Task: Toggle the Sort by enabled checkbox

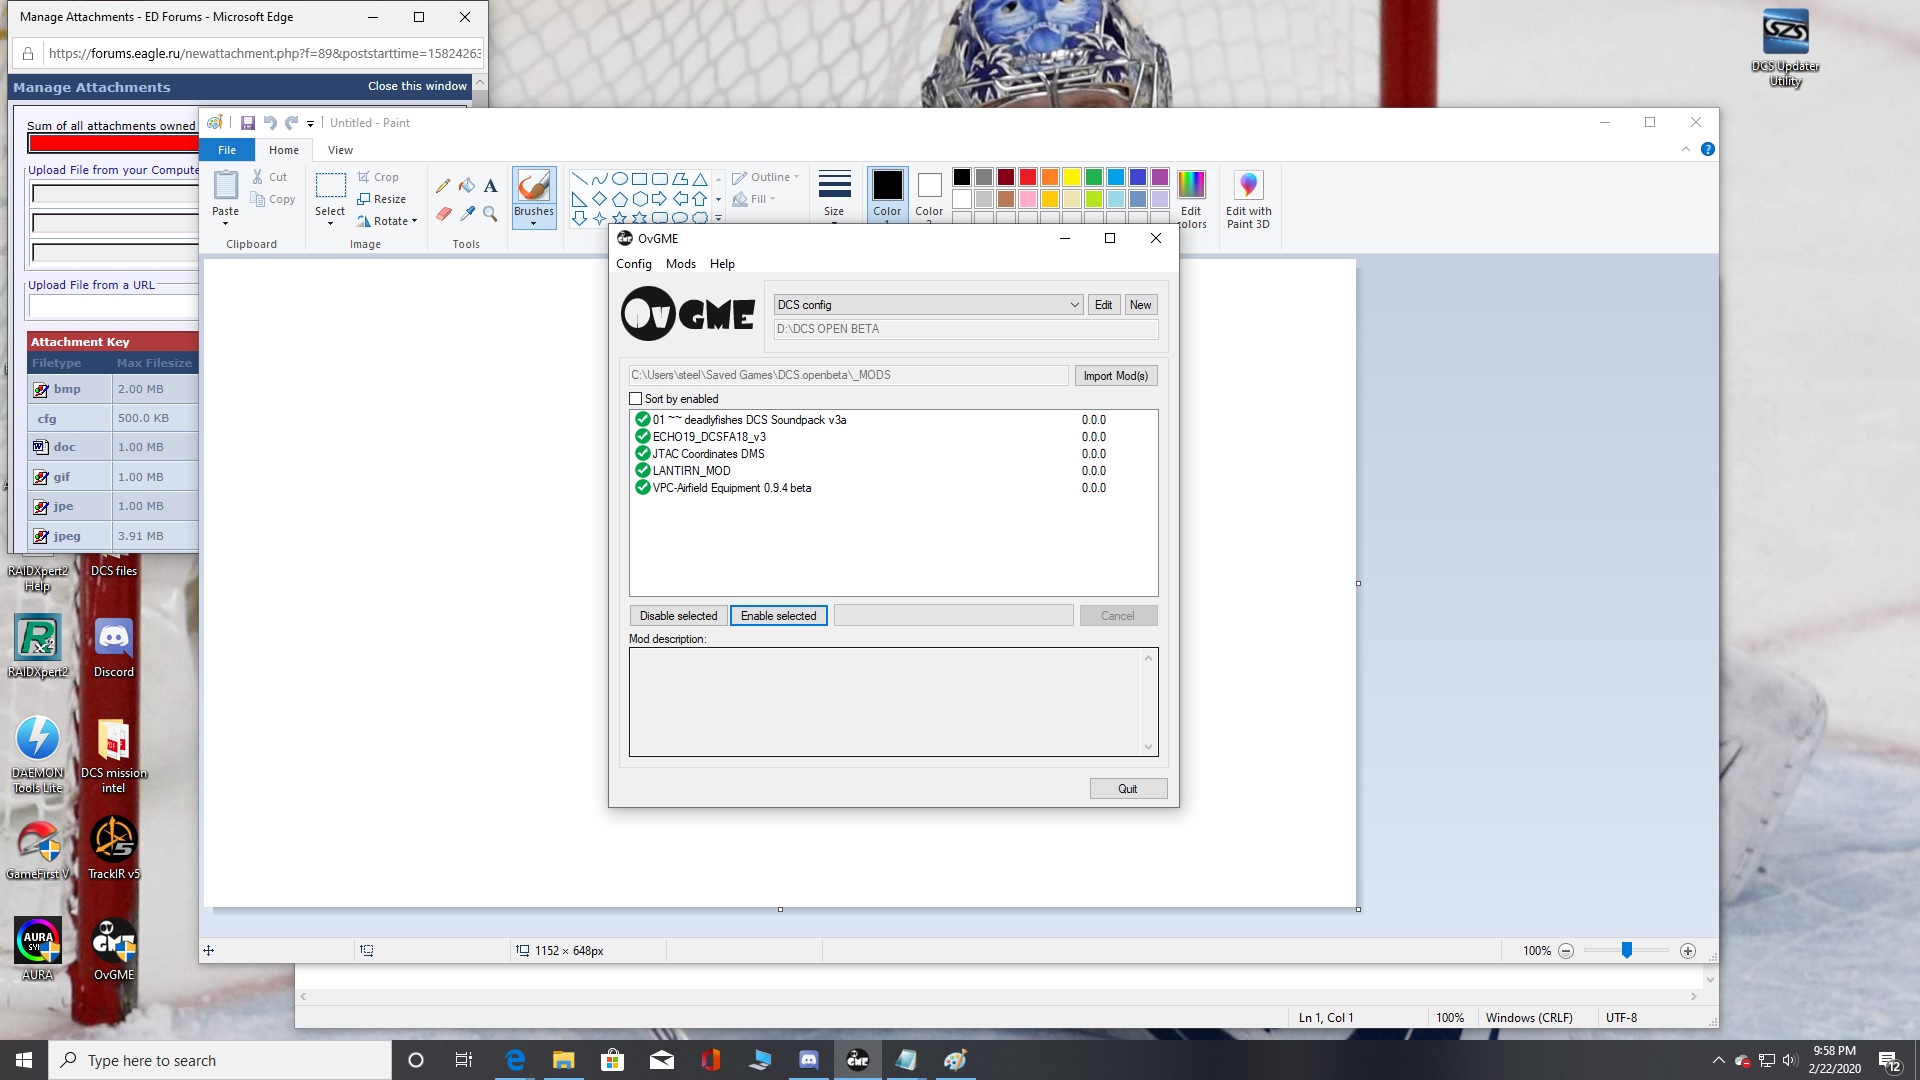Action: click(635, 399)
